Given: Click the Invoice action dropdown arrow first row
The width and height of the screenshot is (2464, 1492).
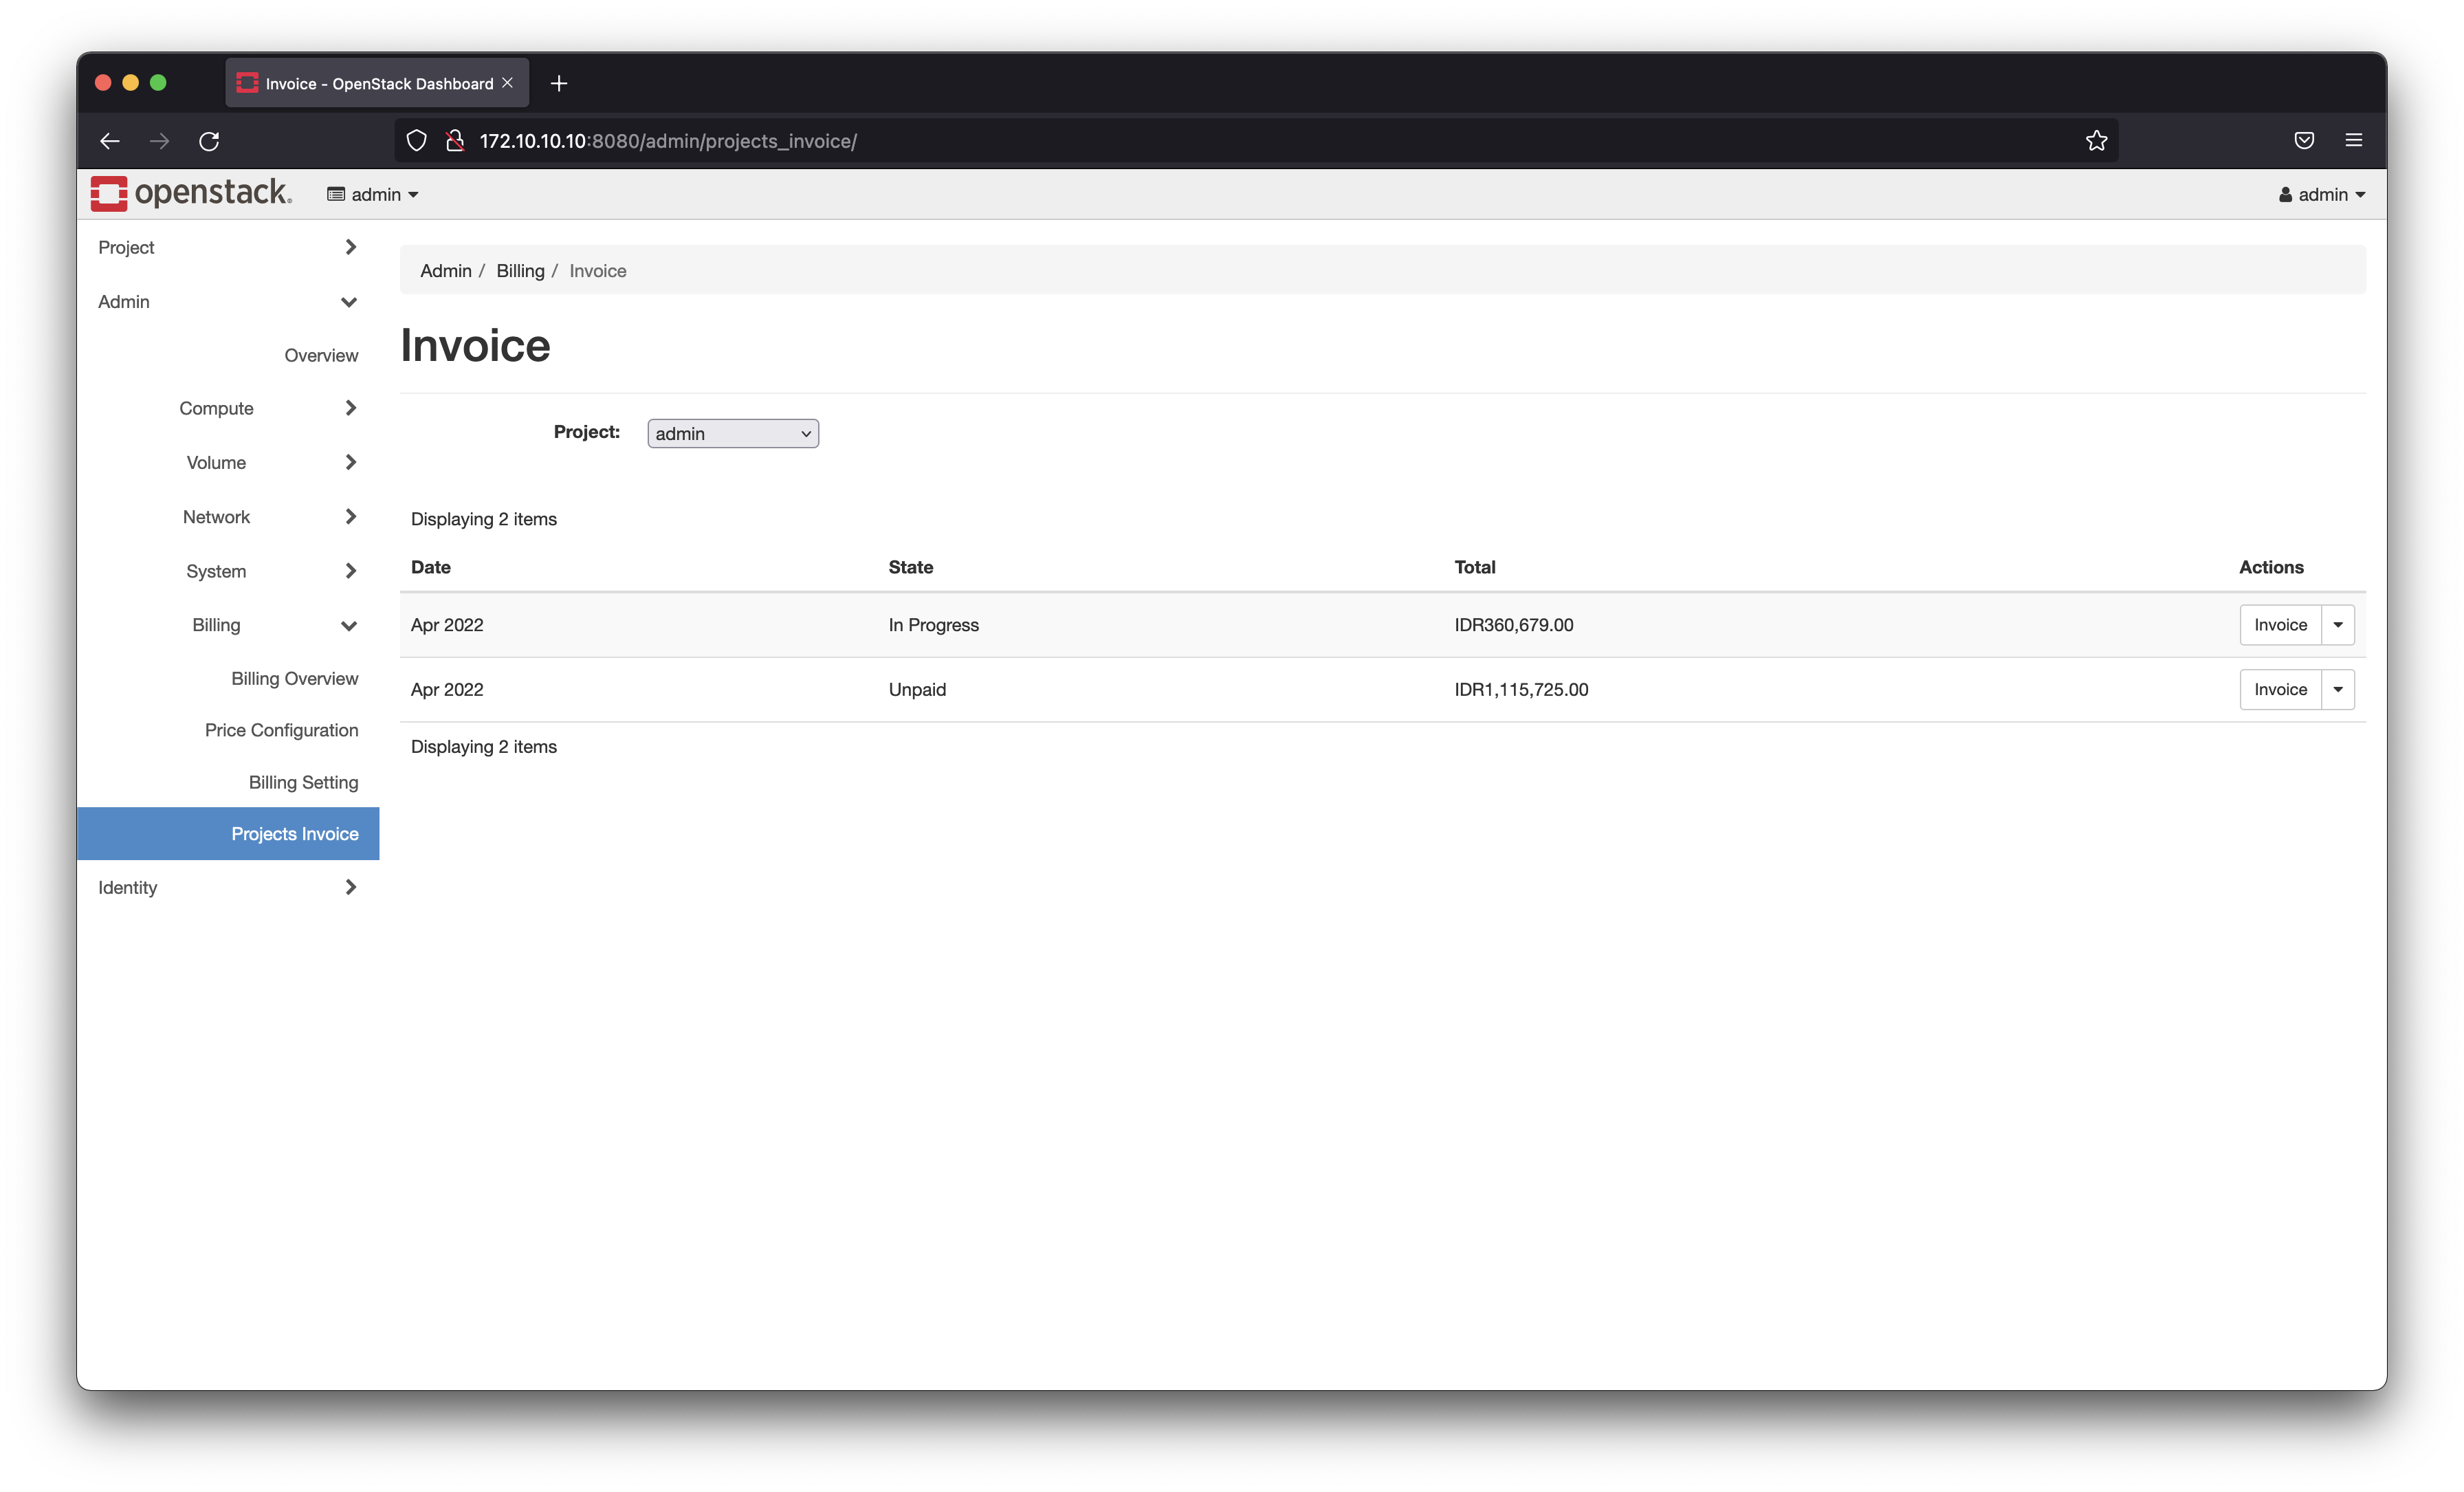Looking at the screenshot, I should click(2337, 624).
